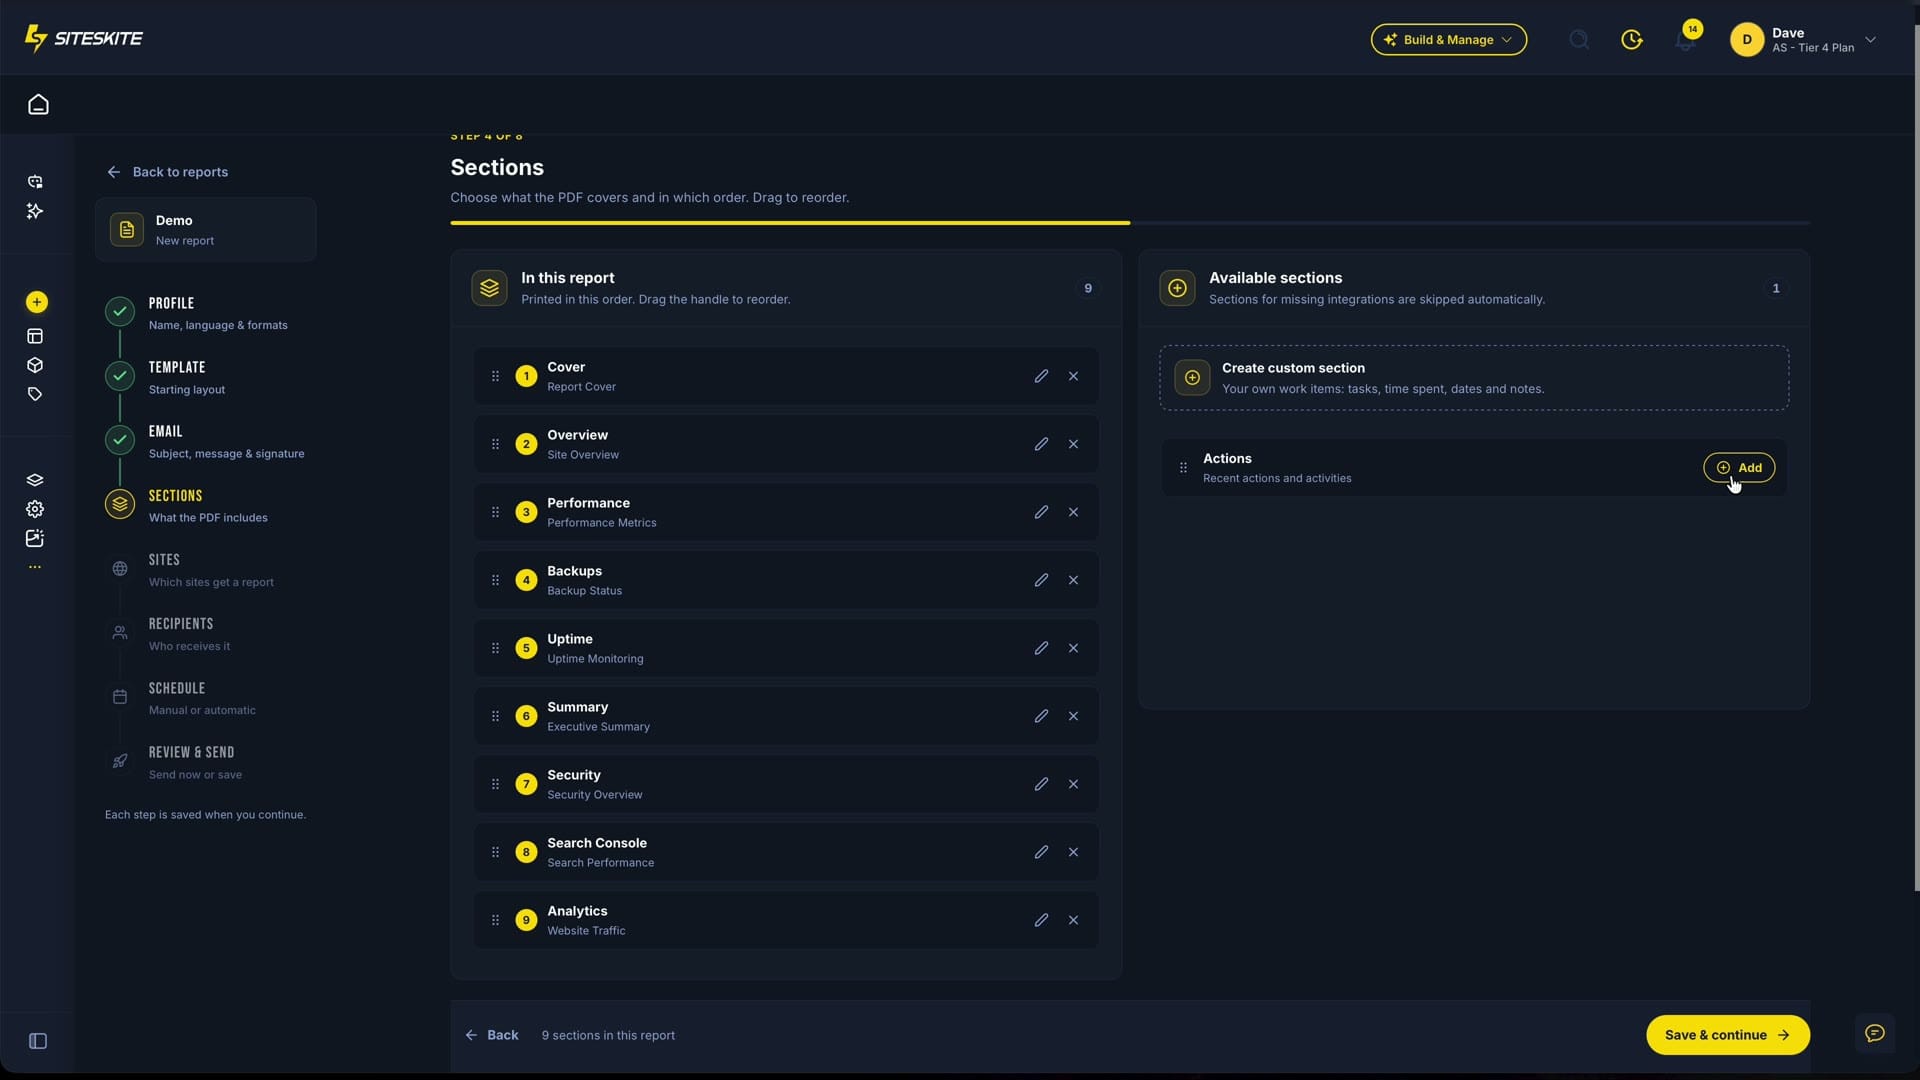Viewport: 1920px width, 1080px height.
Task: Toggle the sidebar collapse icon
Action: [38, 1041]
